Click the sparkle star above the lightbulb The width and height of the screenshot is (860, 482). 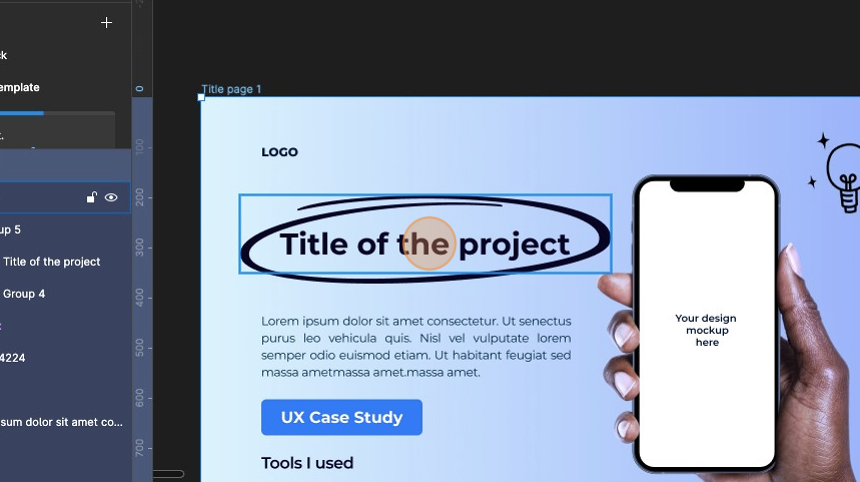click(823, 140)
